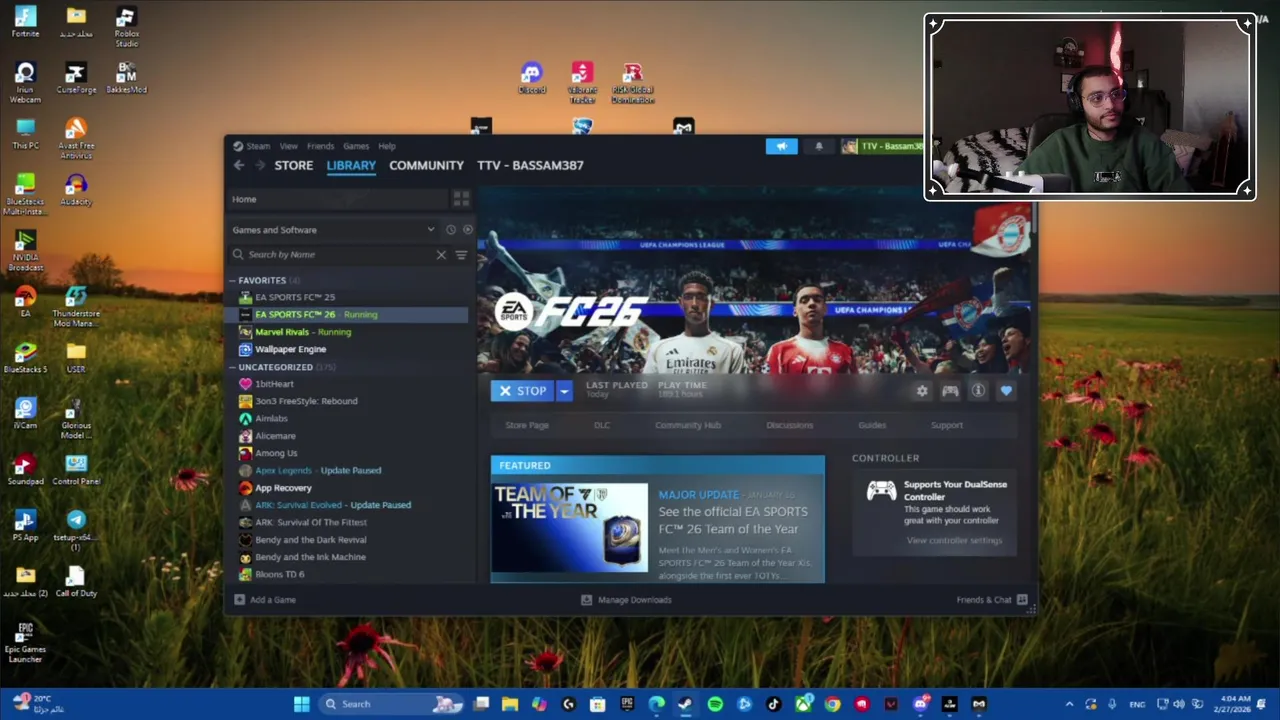Image resolution: width=1280 pixels, height=720 pixels.
Task: Click Manage Downloads
Action: (x=626, y=600)
